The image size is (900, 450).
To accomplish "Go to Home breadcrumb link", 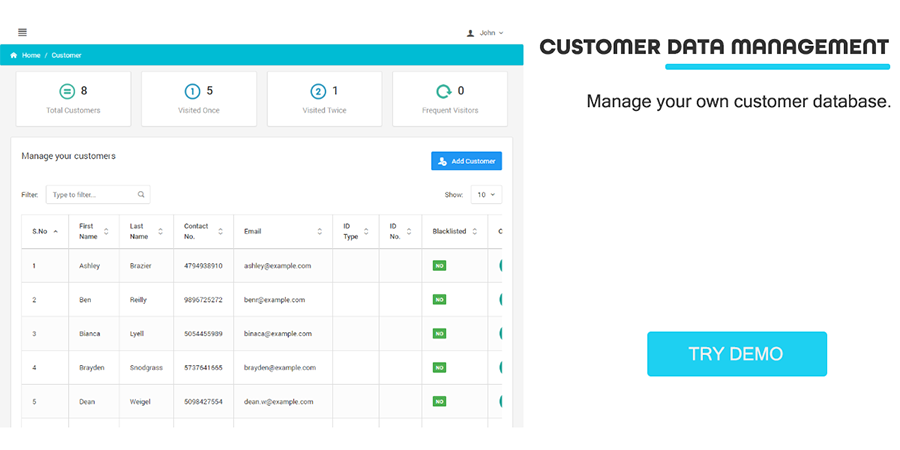I will point(31,55).
